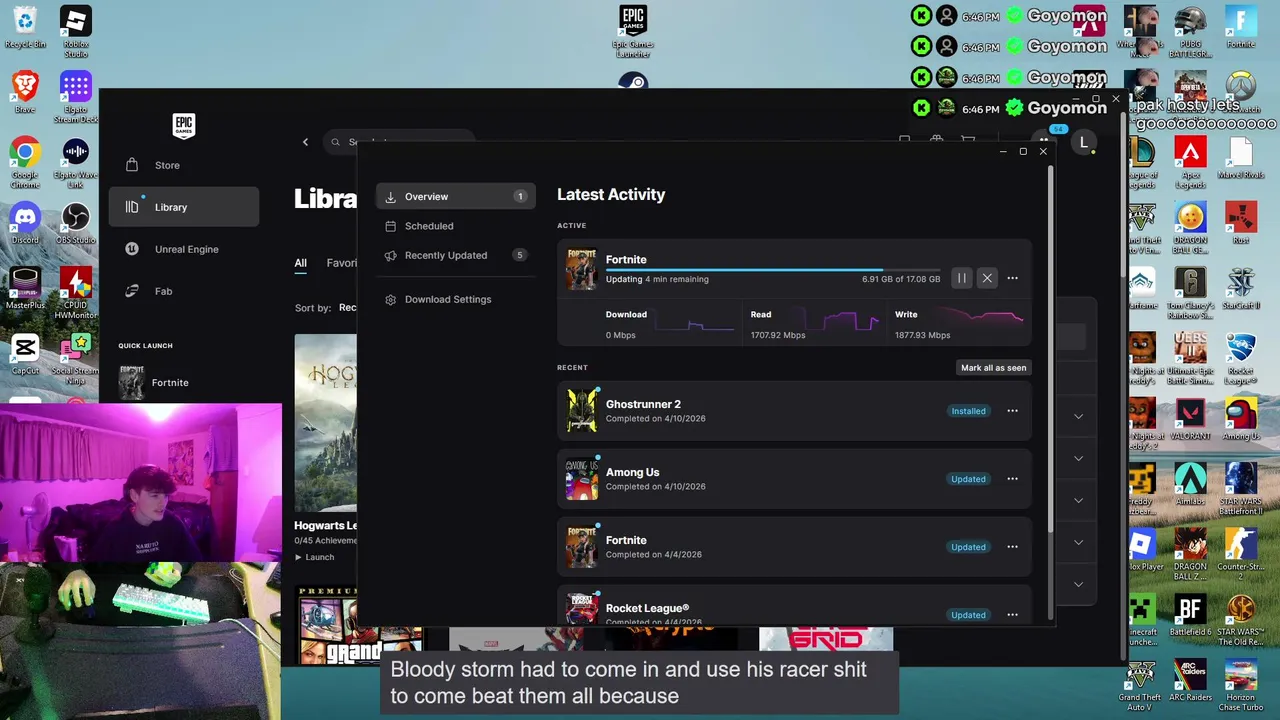
Task: Open Roblox Studio desktop shortcut
Action: tap(75, 31)
